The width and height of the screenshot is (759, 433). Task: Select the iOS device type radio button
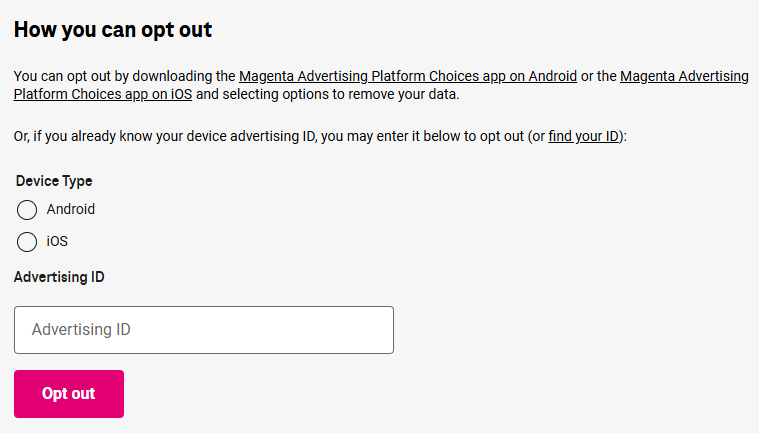click(x=27, y=241)
